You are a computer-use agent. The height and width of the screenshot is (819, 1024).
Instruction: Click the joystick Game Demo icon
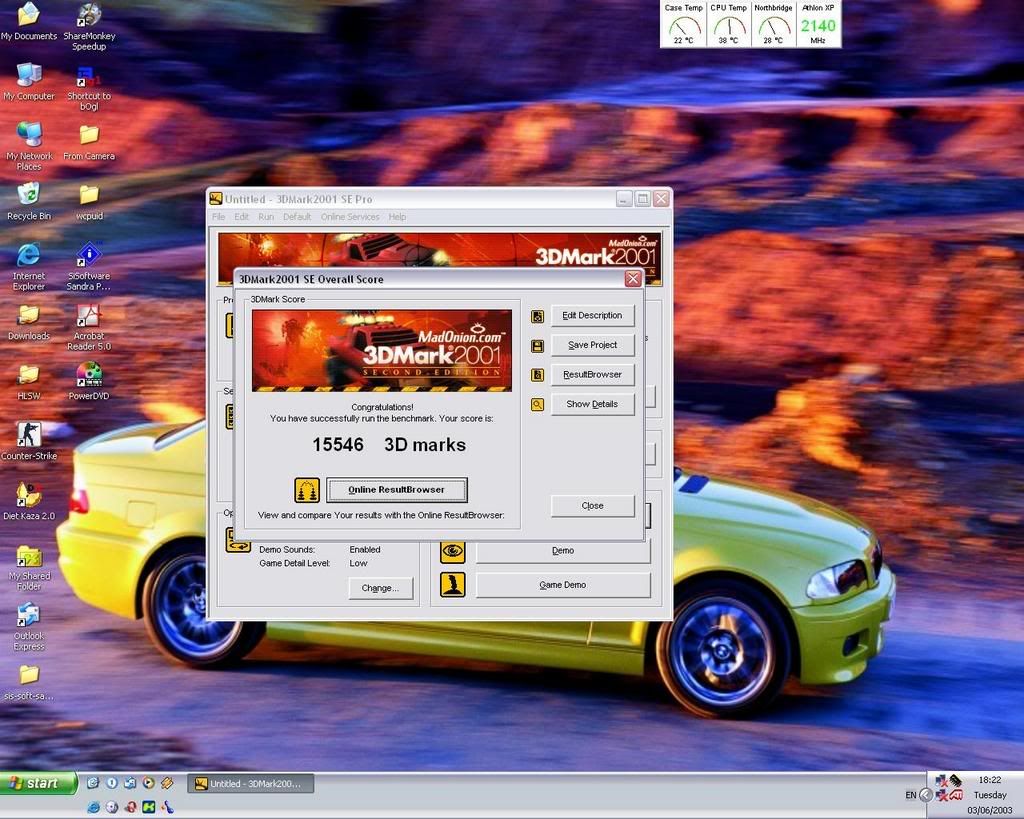tap(452, 585)
